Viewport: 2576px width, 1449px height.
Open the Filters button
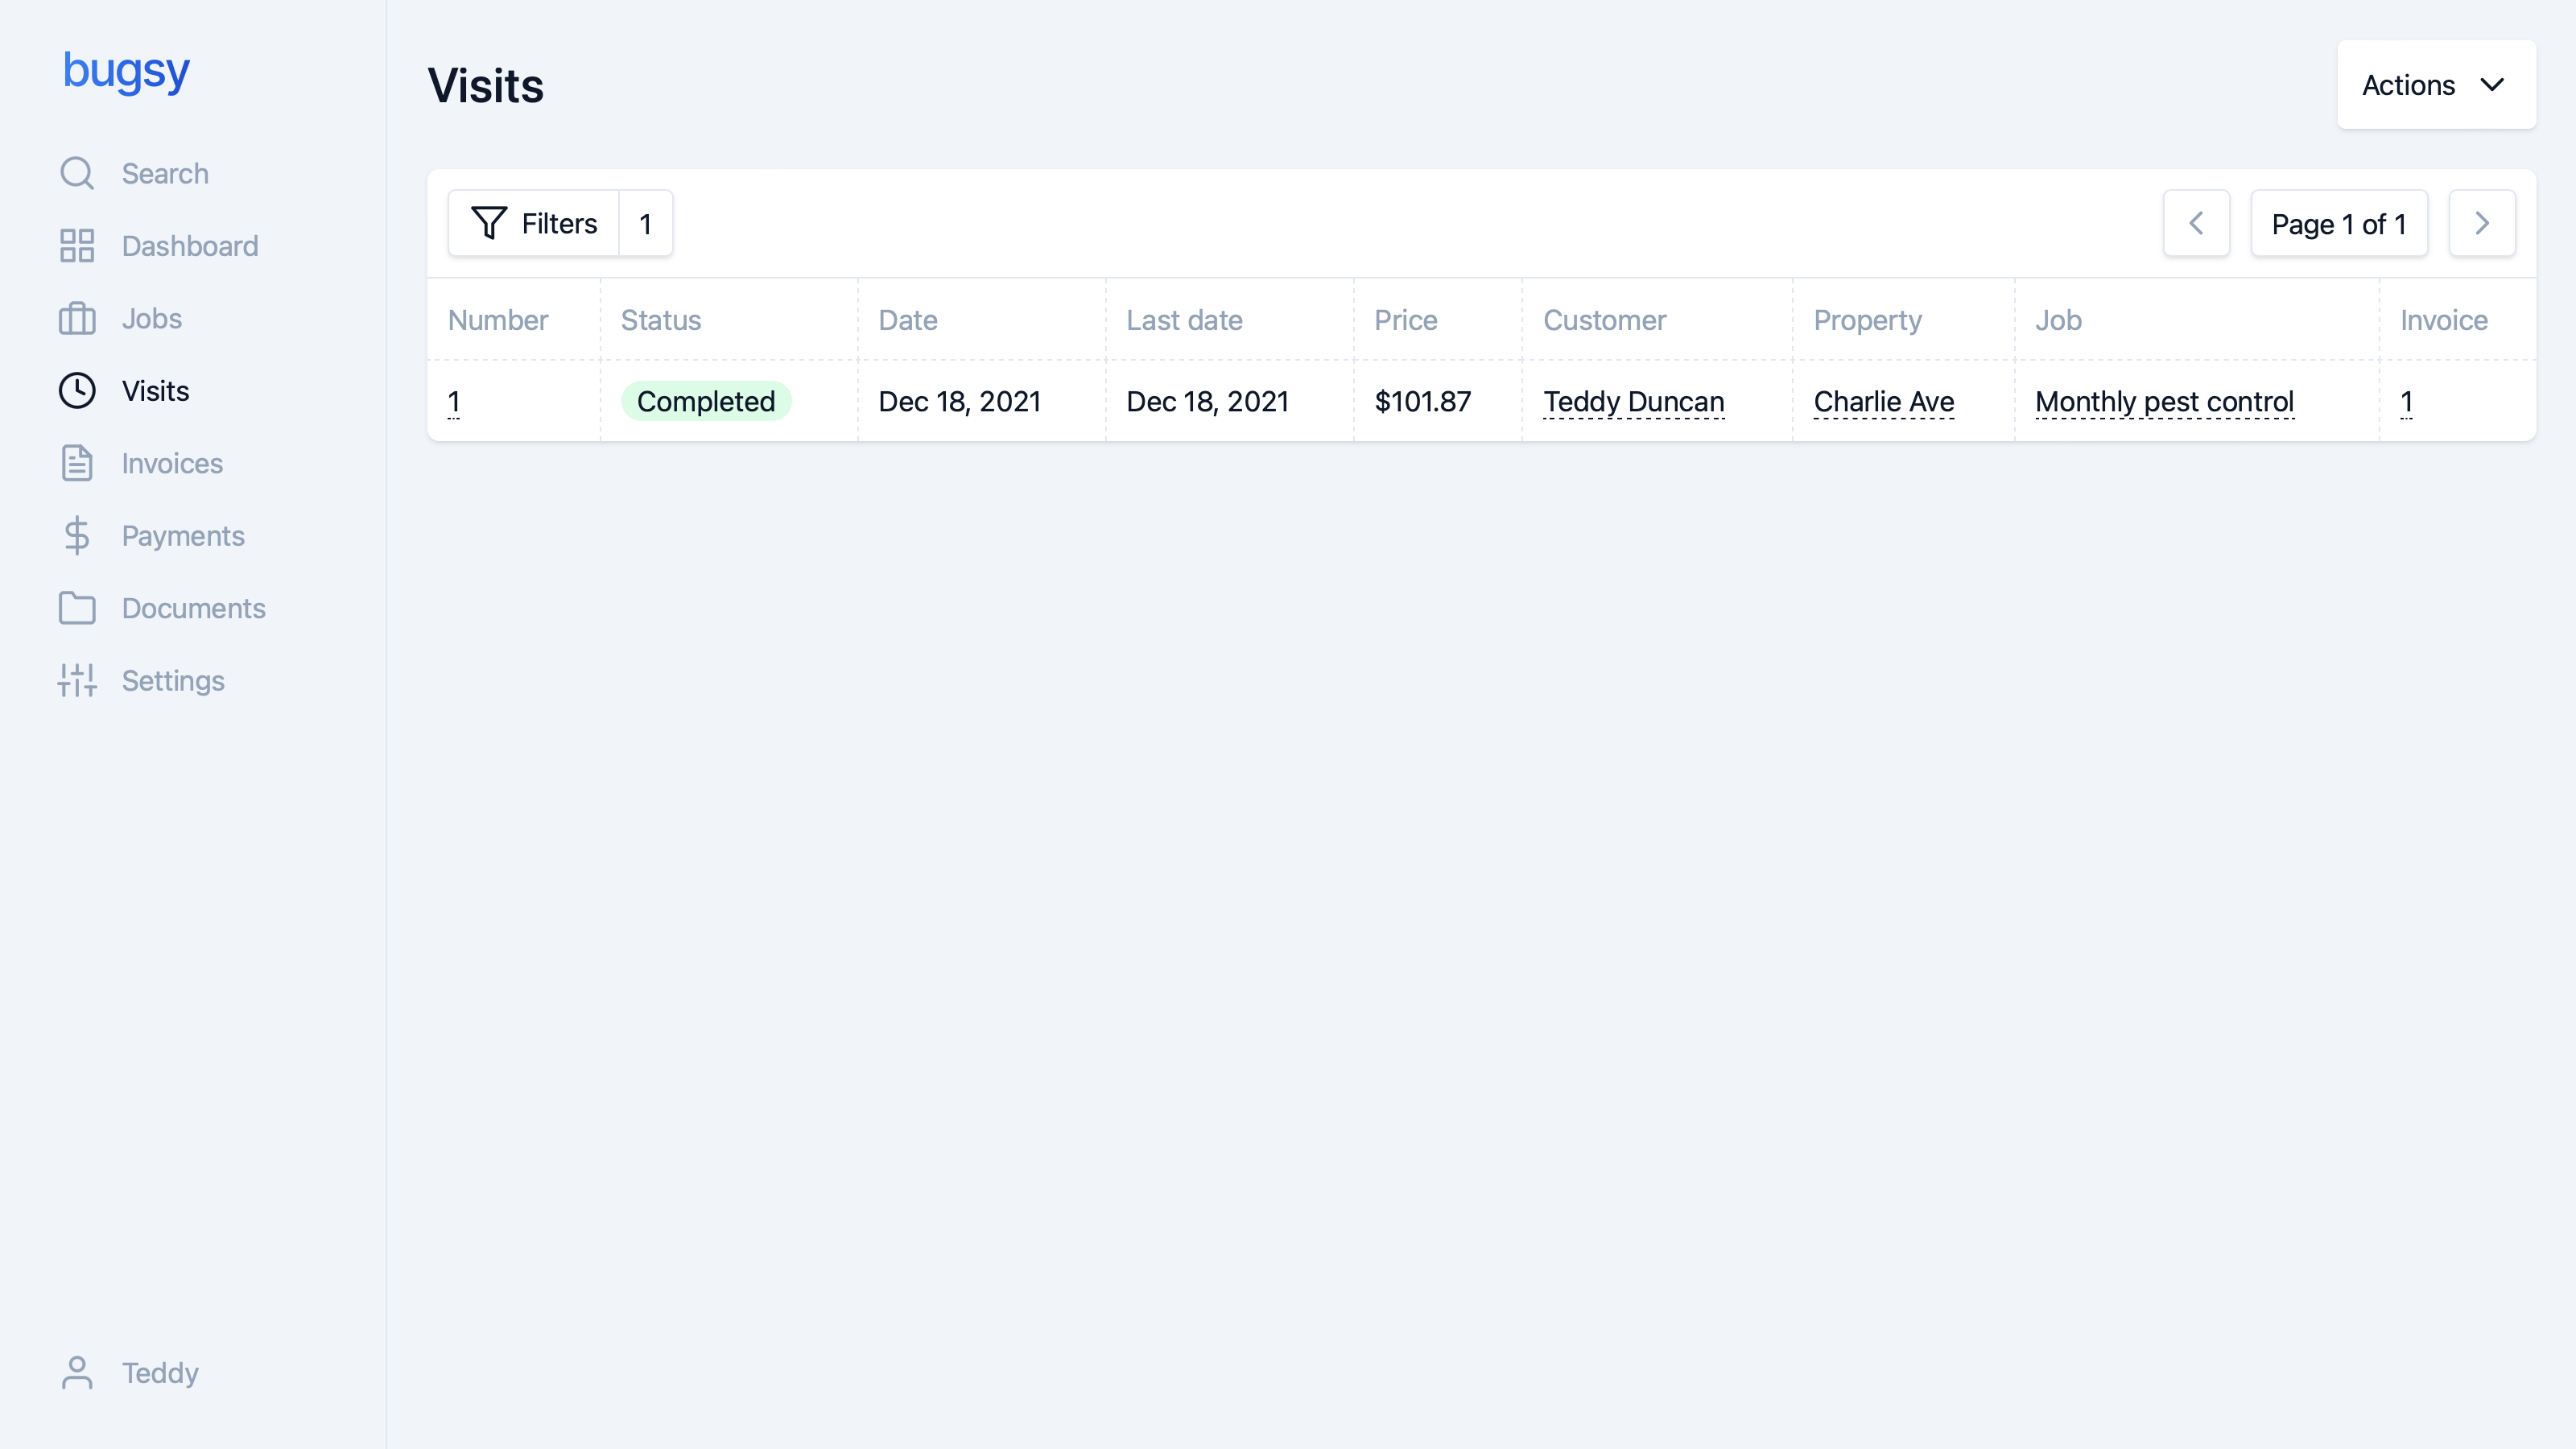coord(534,223)
